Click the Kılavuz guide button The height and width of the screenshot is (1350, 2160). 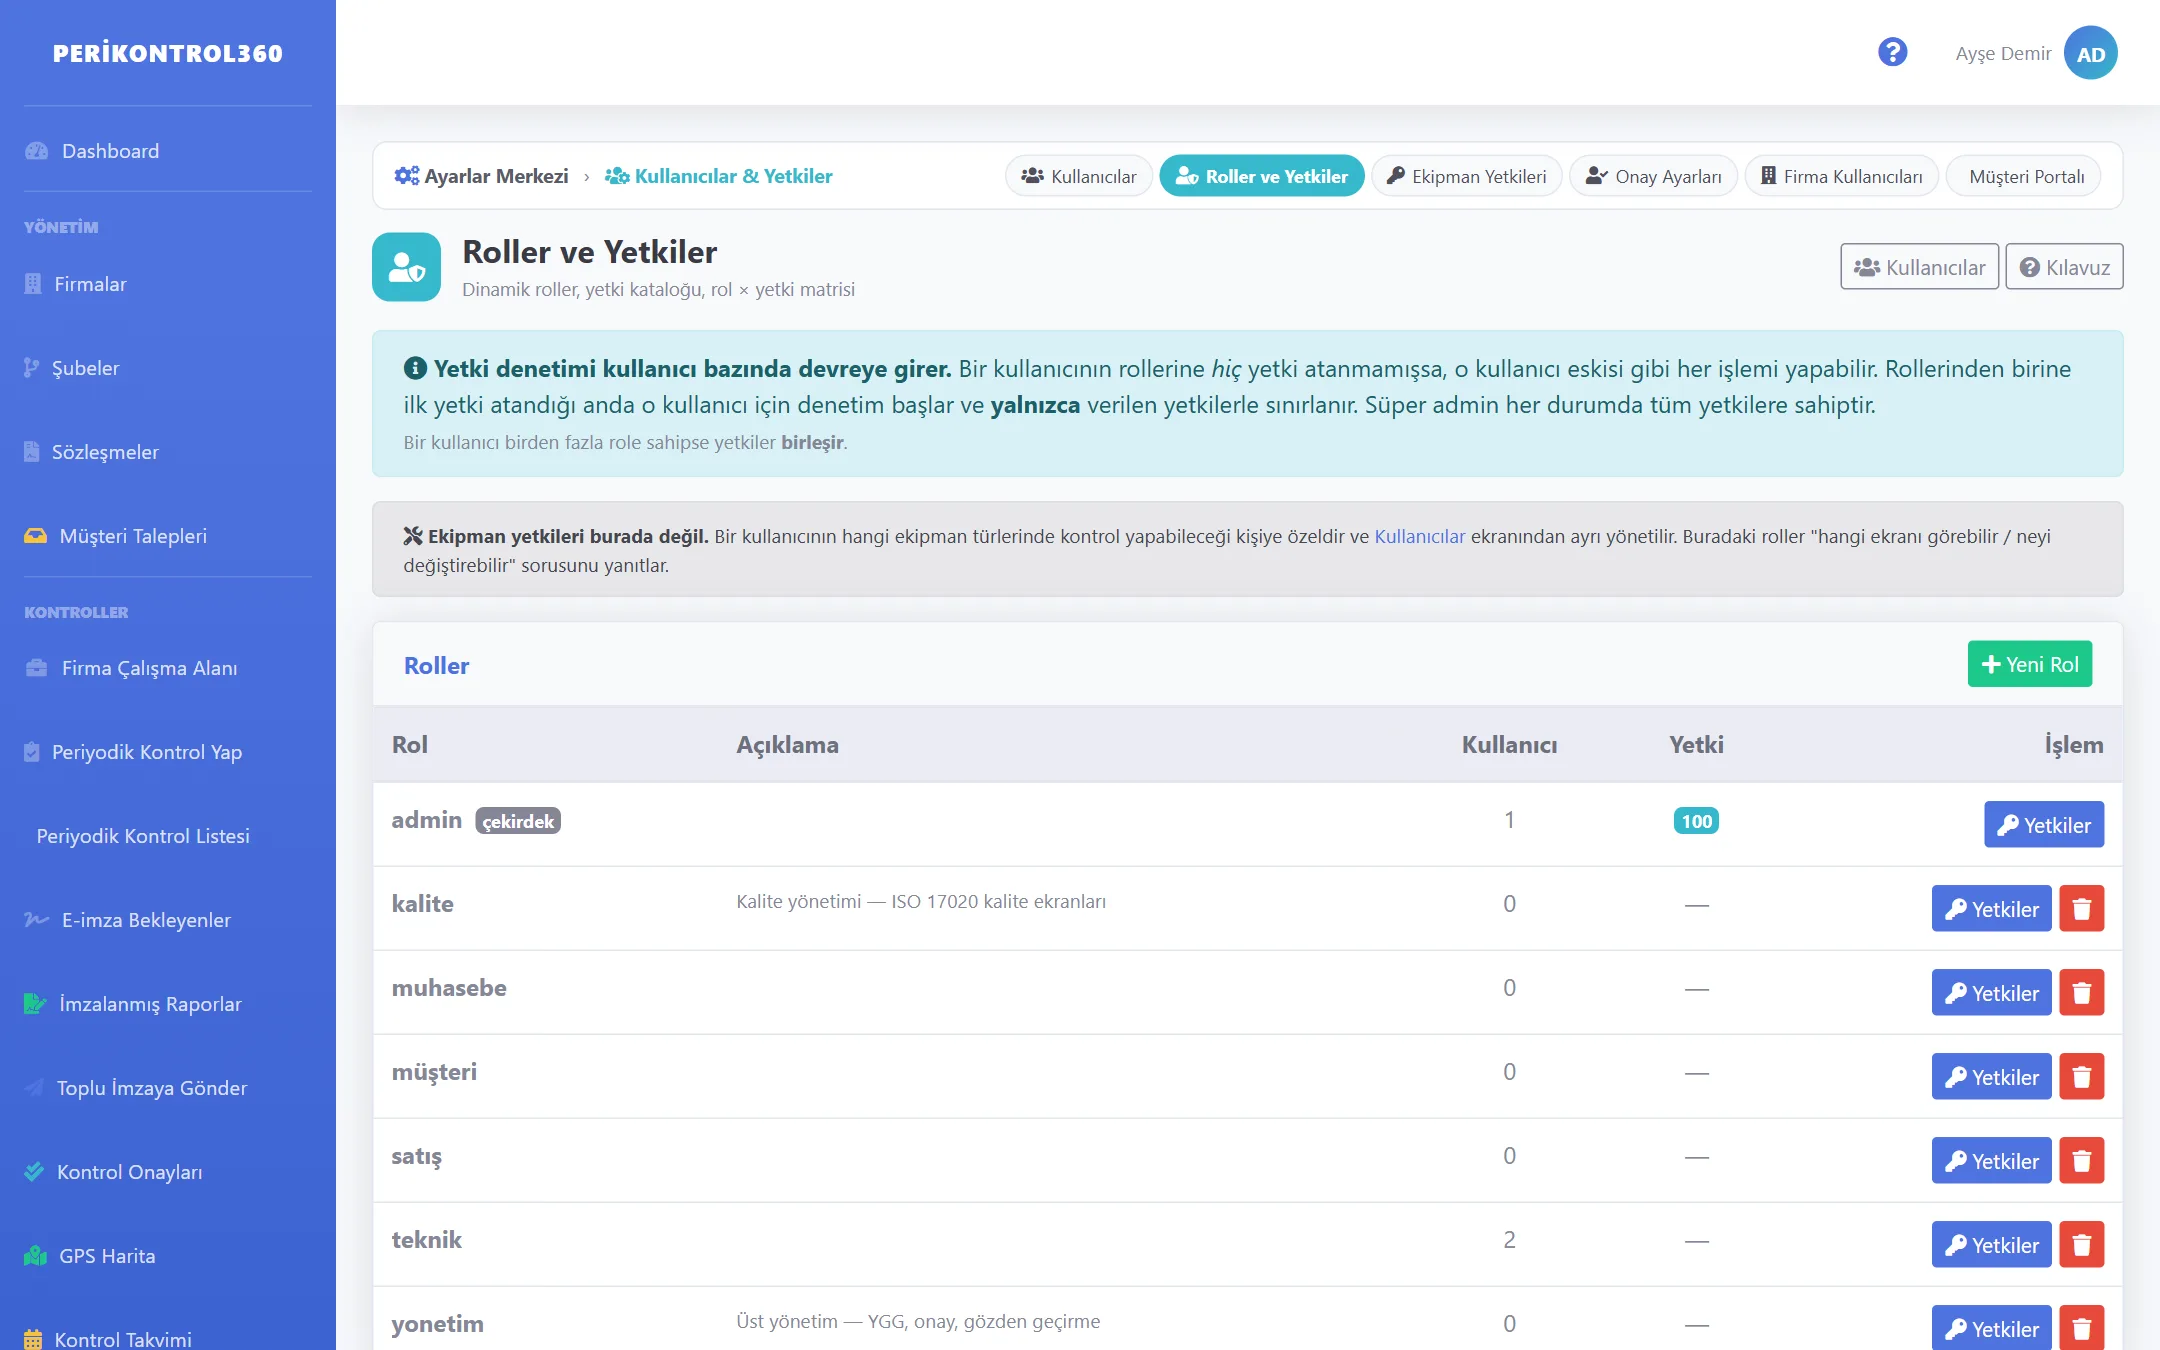2064,266
